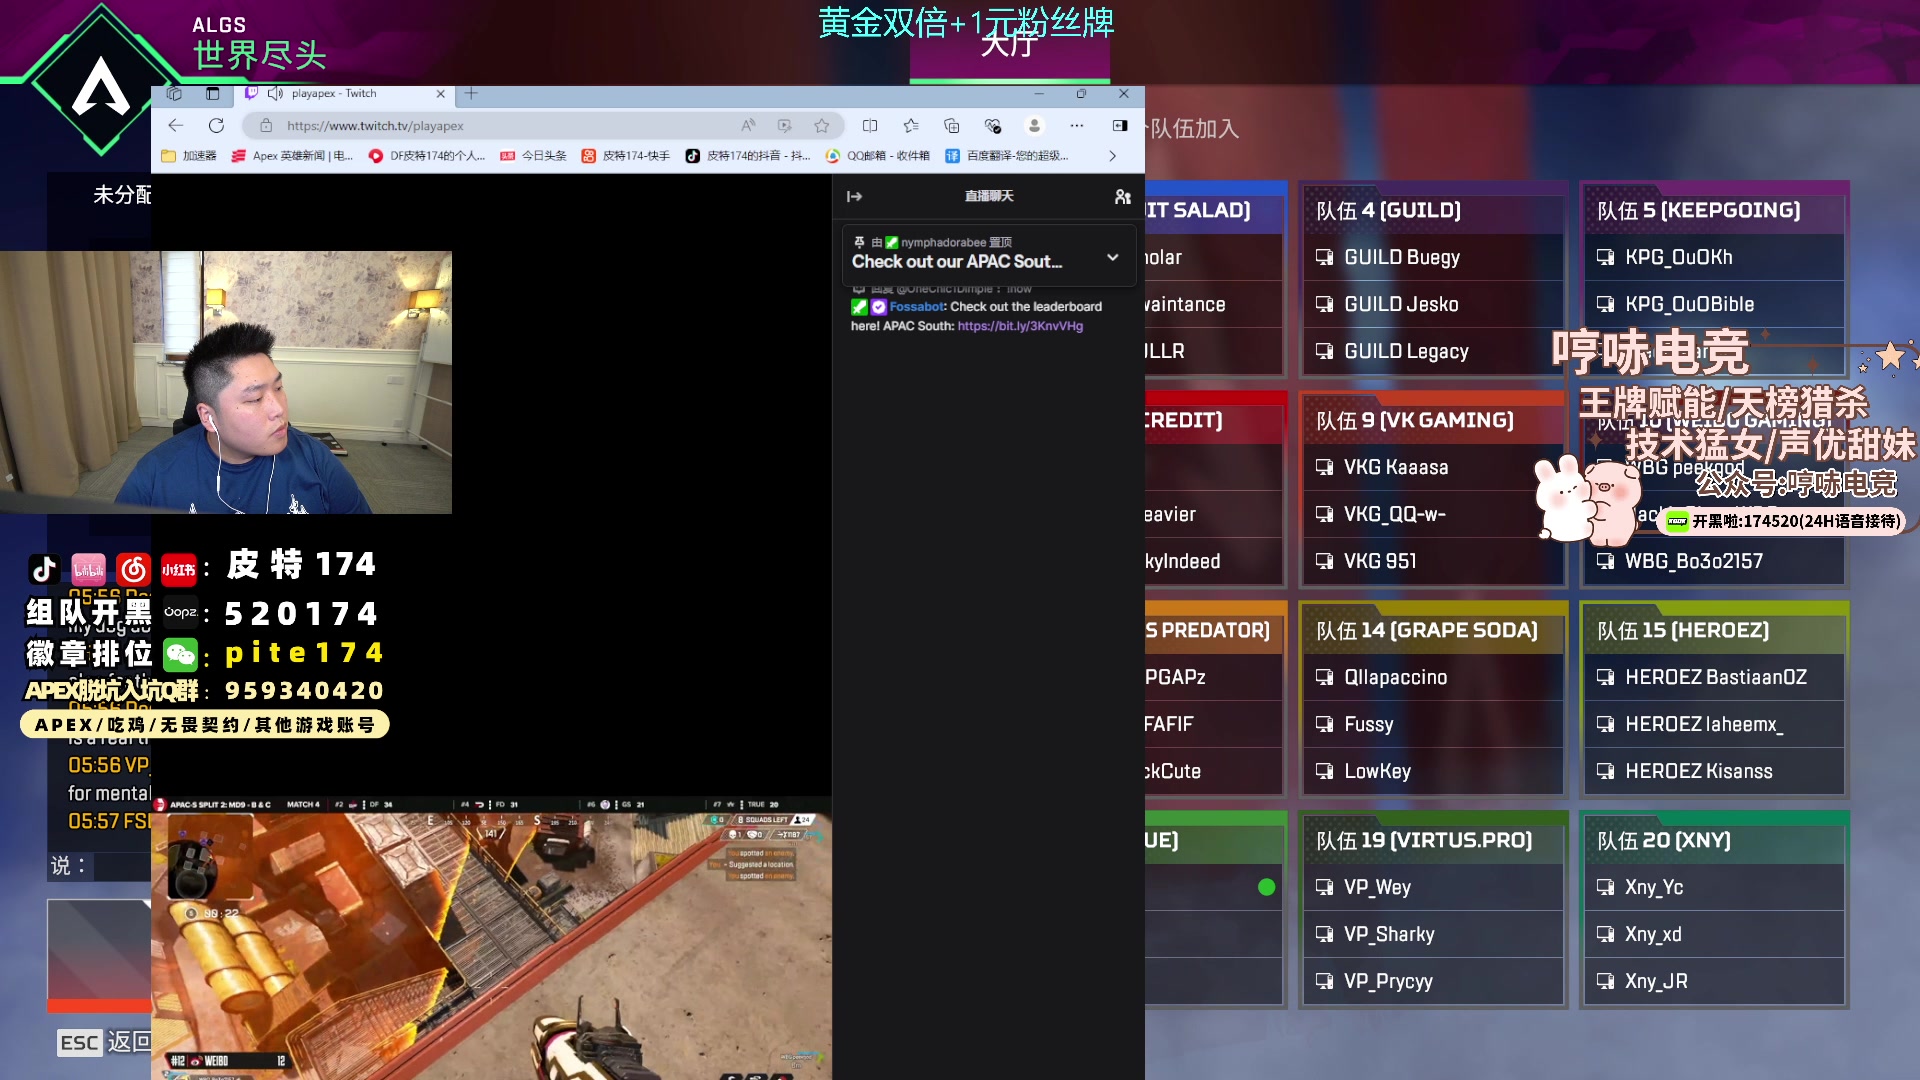This screenshot has height=1080, width=1920.
Task: Click spectate icon next to VKG_QQ-w-
Action: coord(1324,514)
